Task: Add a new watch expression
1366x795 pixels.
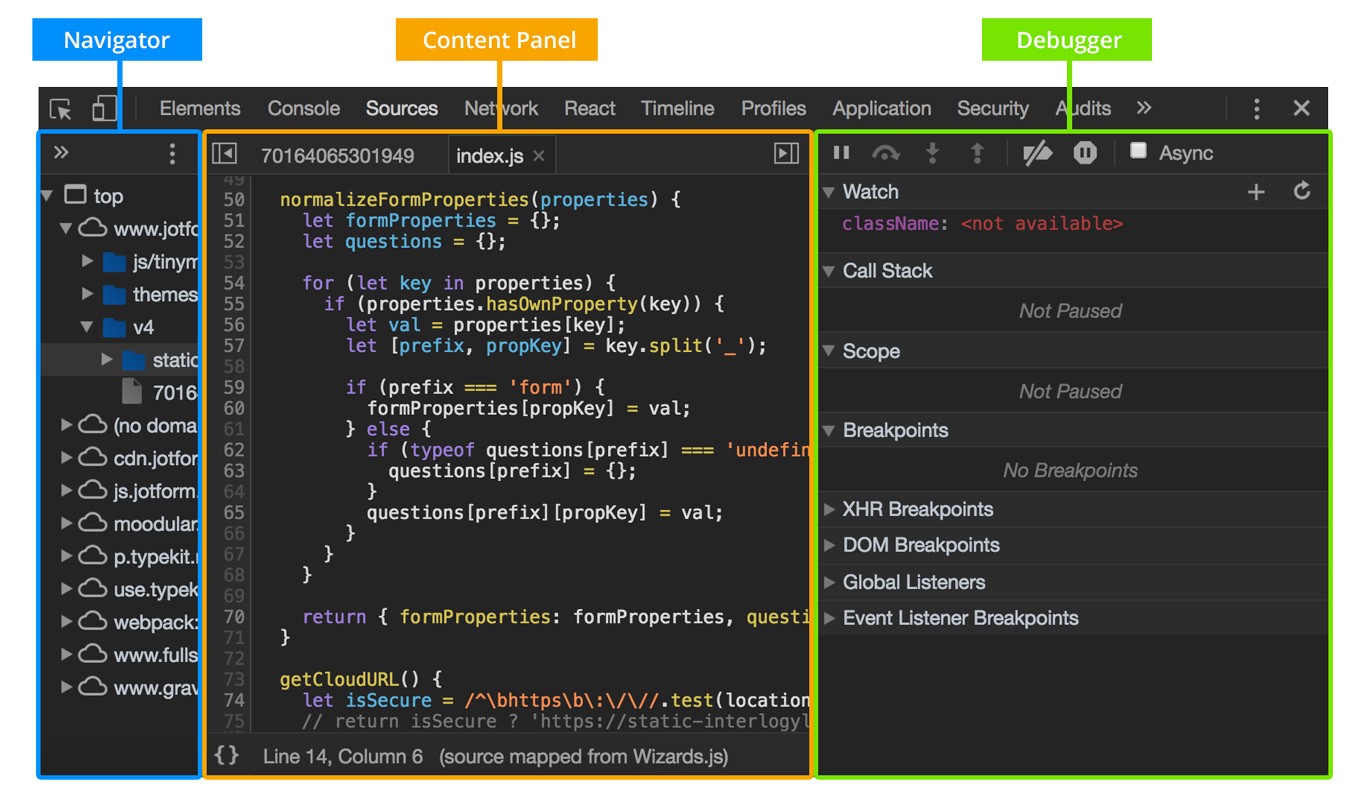Action: coord(1257,192)
